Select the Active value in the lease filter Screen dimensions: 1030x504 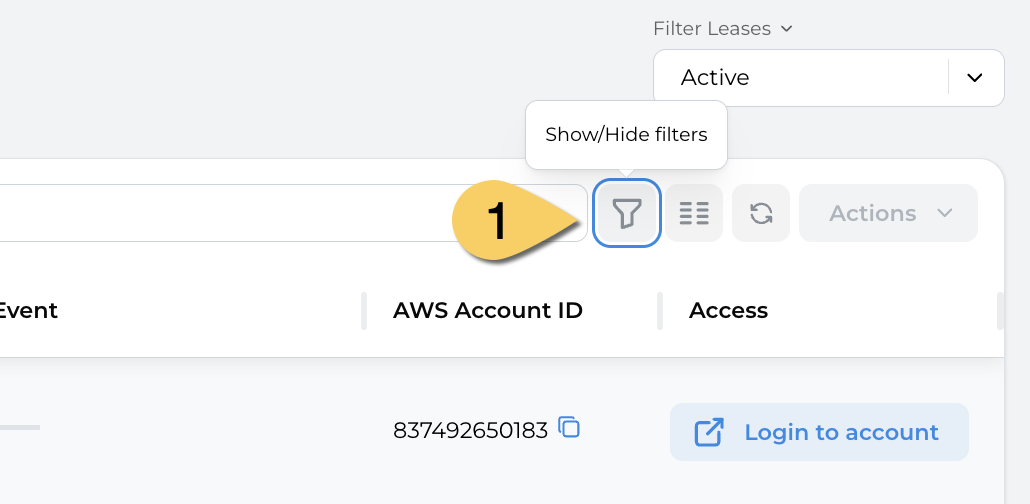click(715, 78)
